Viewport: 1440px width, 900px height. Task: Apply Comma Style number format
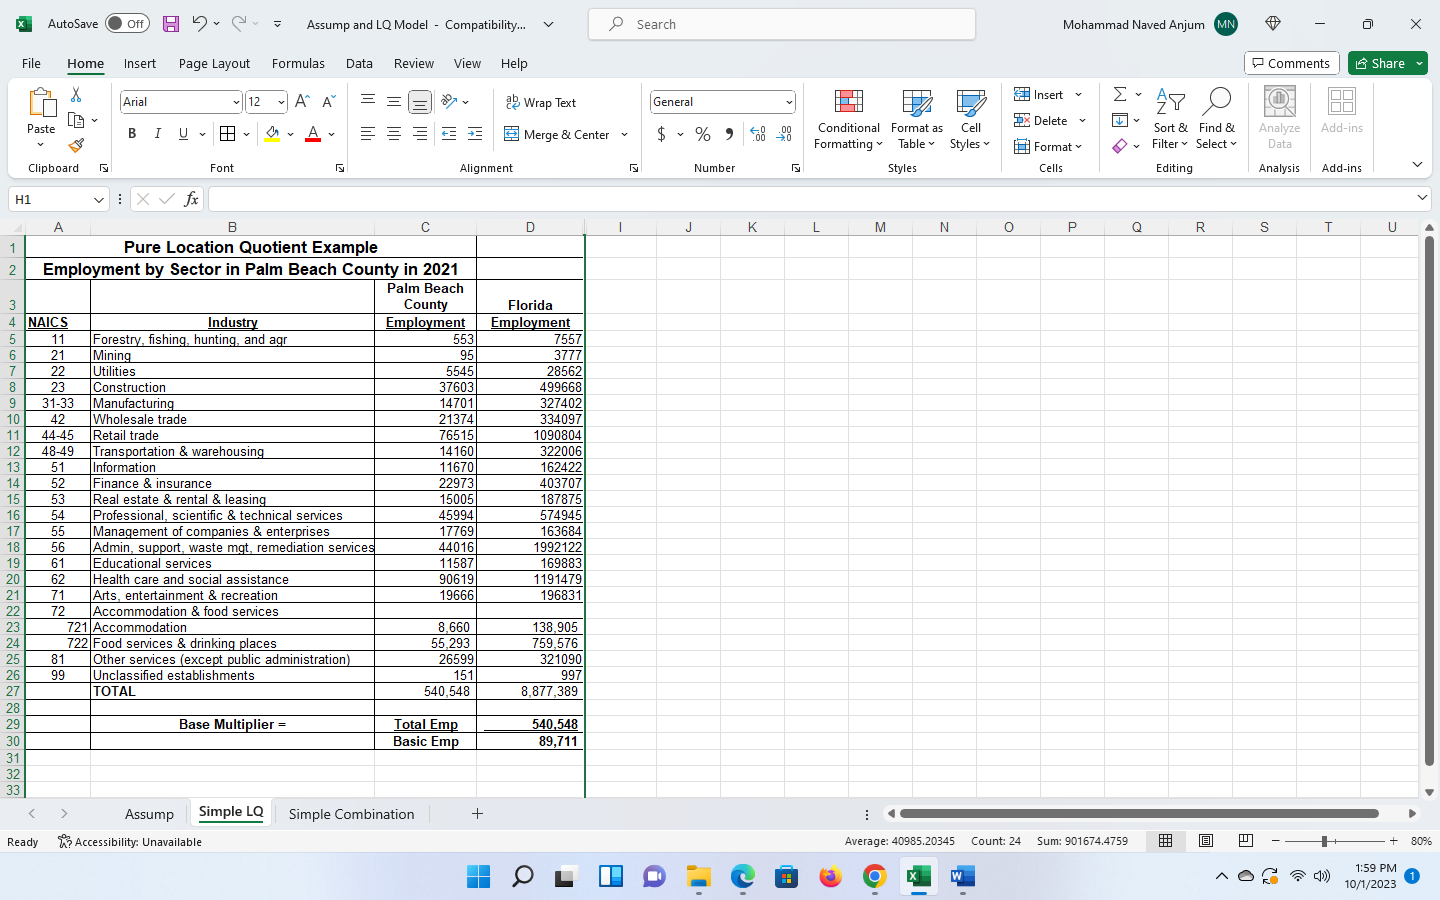729,134
